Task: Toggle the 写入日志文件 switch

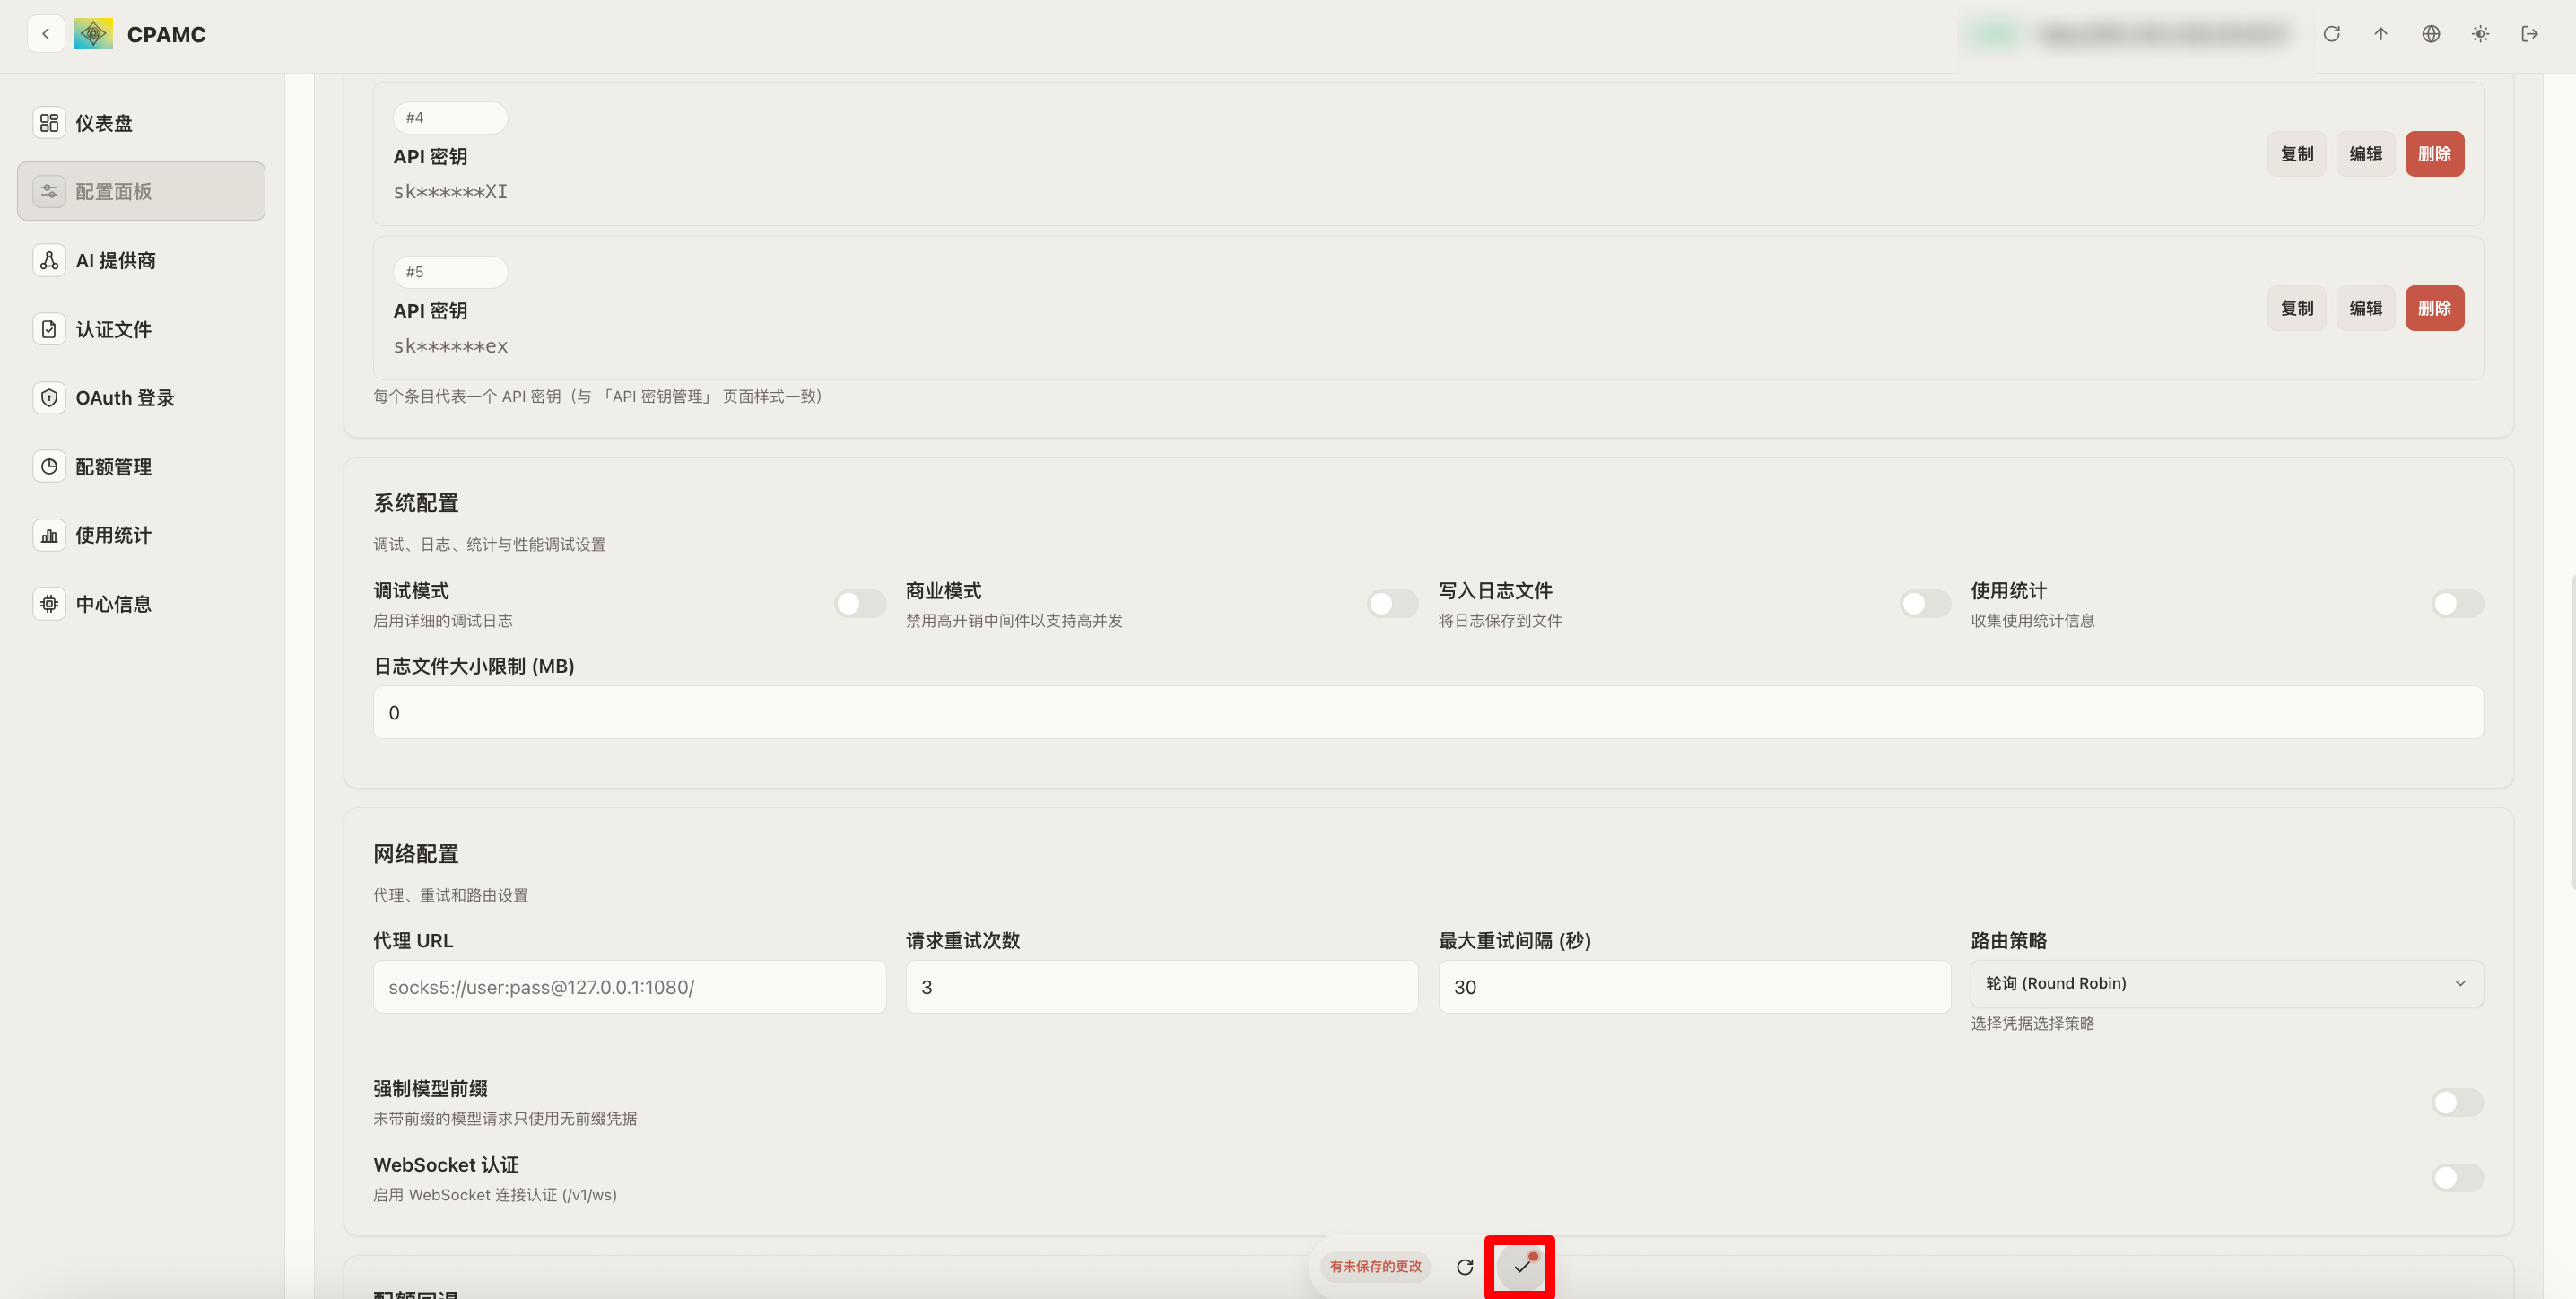Action: pyautogui.click(x=1924, y=604)
